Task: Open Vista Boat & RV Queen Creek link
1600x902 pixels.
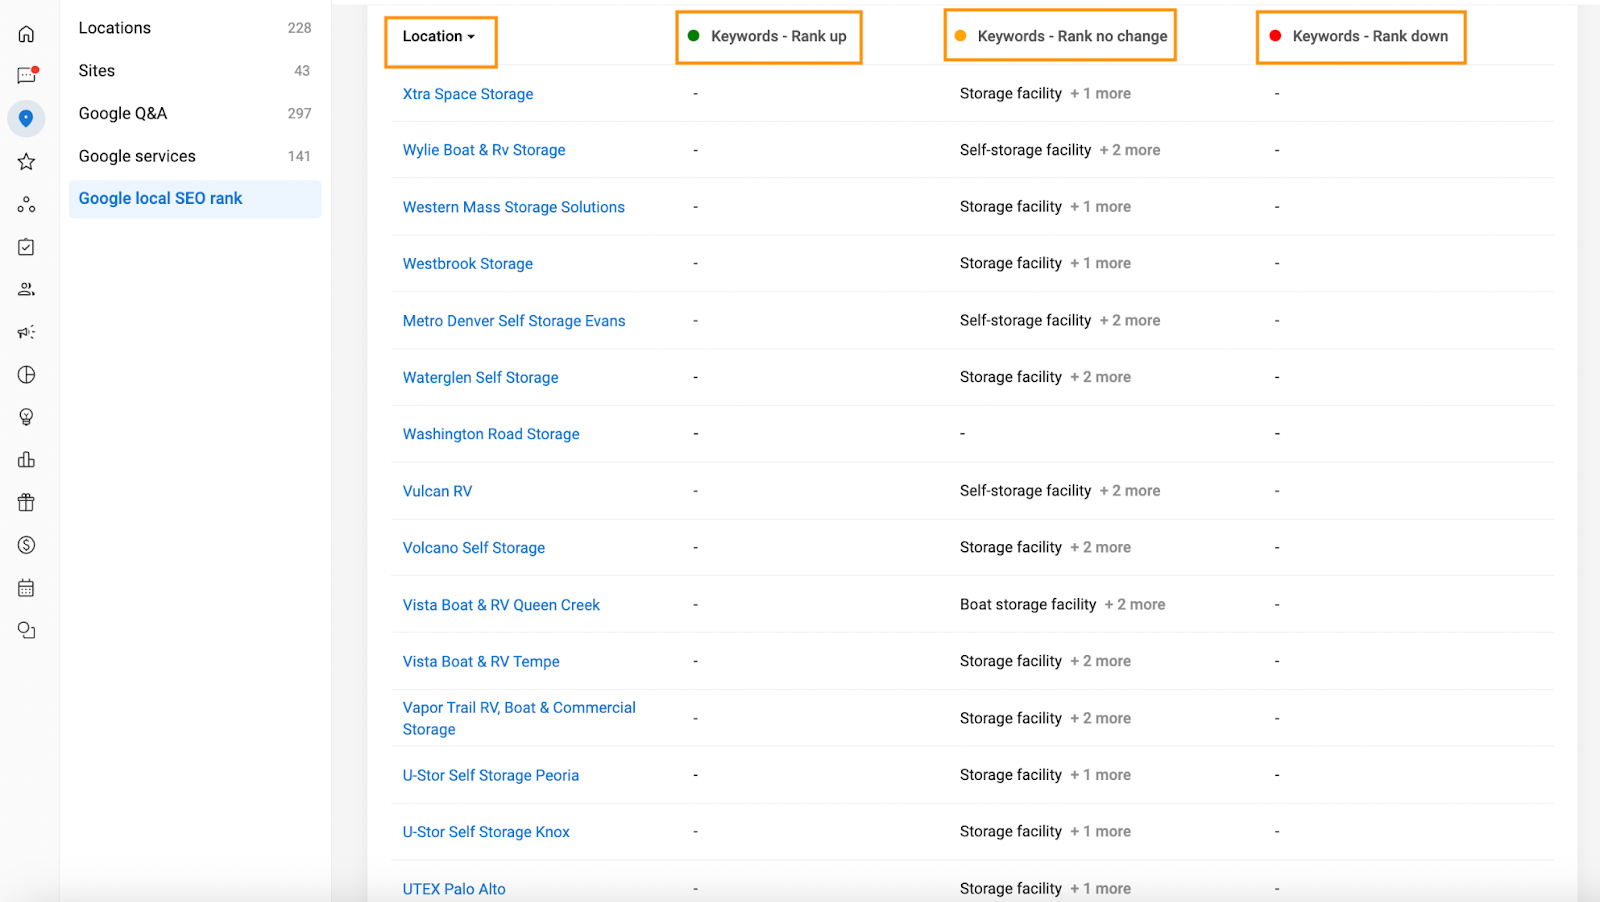Action: pos(501,605)
